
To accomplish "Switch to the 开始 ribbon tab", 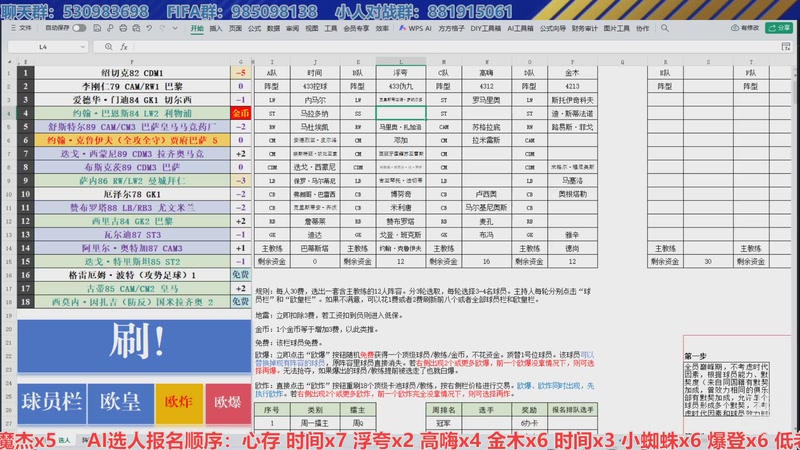I will (197, 29).
